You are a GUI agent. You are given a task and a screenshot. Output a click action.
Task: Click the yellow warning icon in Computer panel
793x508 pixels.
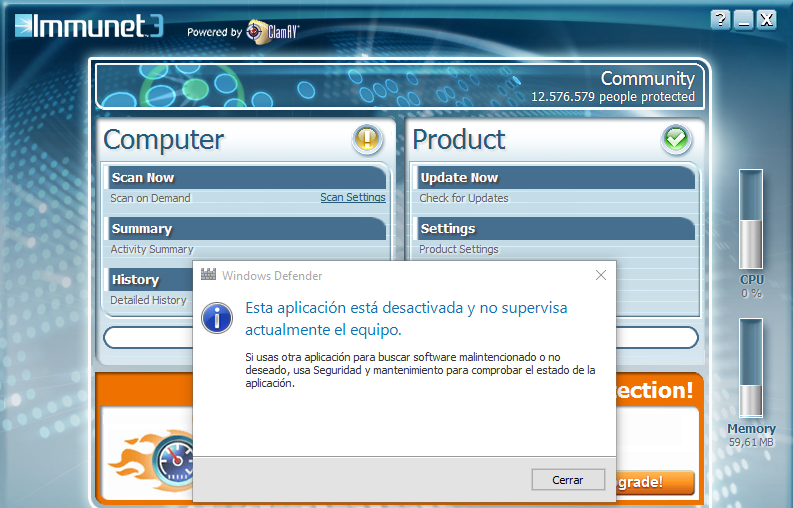tap(367, 139)
